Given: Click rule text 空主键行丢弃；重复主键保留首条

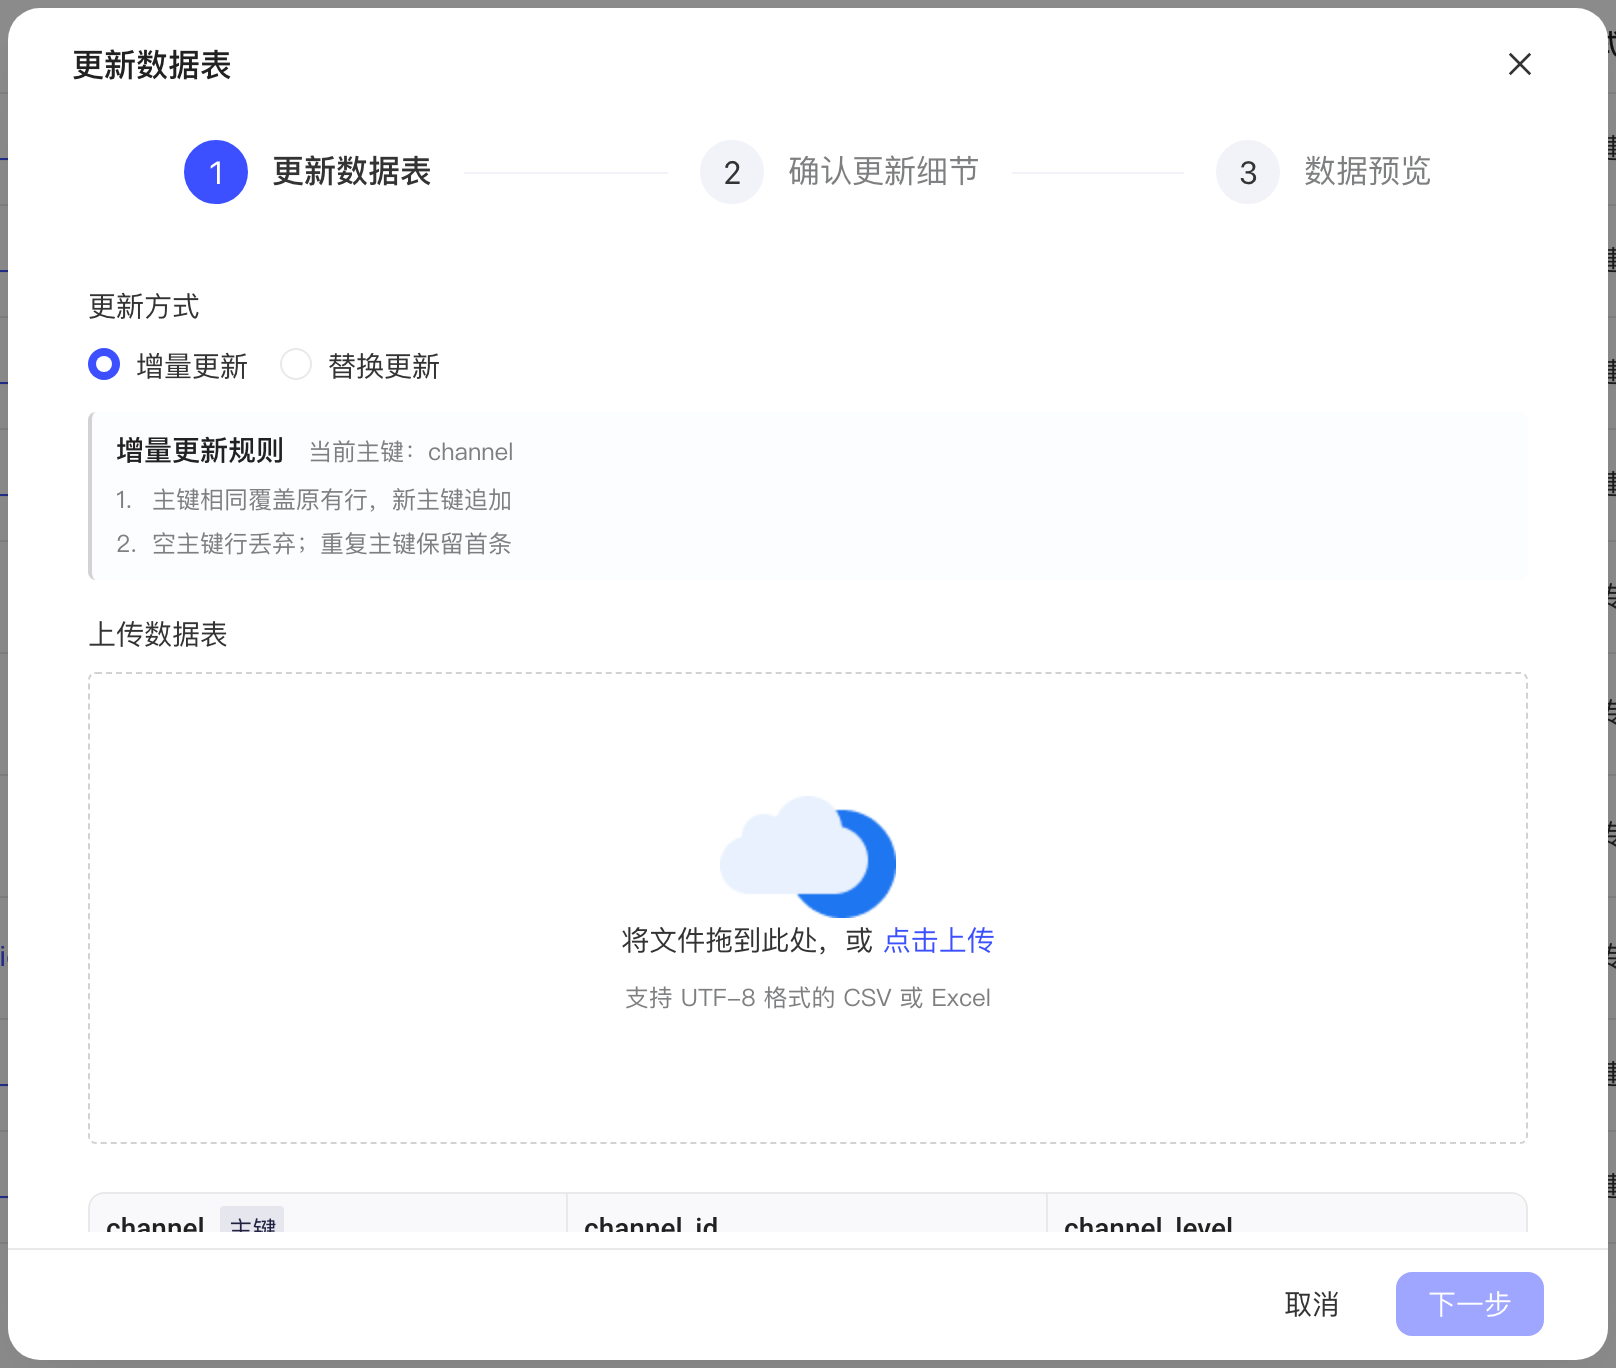Looking at the screenshot, I should (x=332, y=544).
